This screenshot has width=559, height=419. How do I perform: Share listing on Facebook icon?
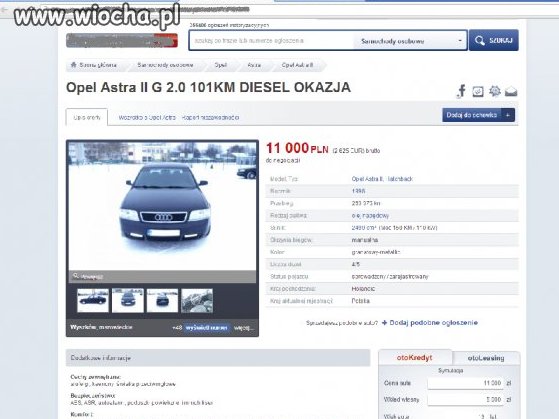[461, 91]
